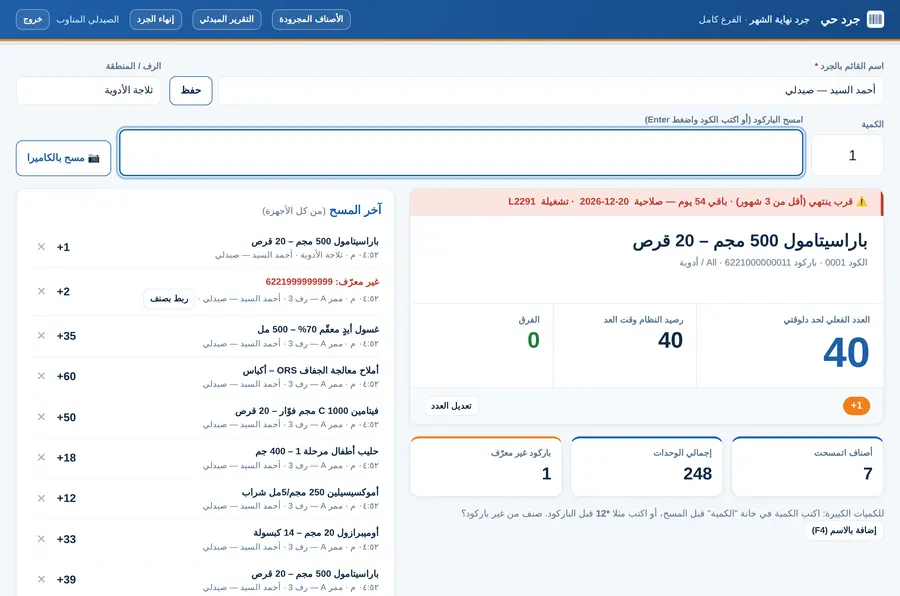Link unknown barcode using ربط بصنف
900x596 pixels.
point(169,299)
